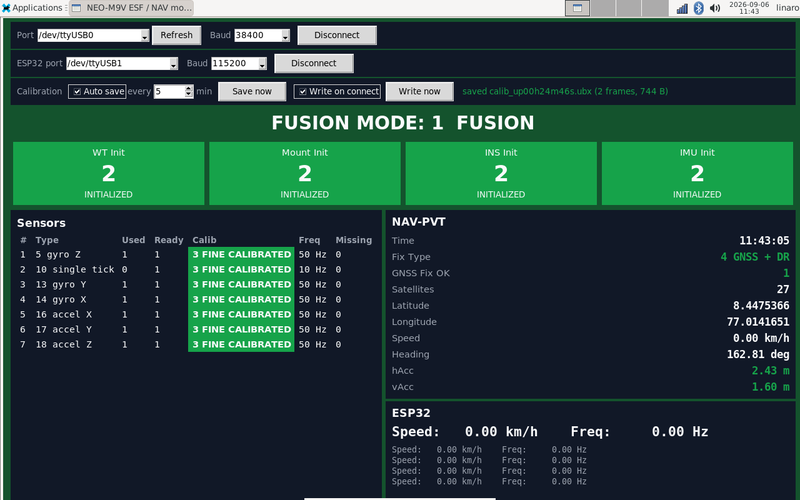Disconnect the ESP32 port

(314, 63)
